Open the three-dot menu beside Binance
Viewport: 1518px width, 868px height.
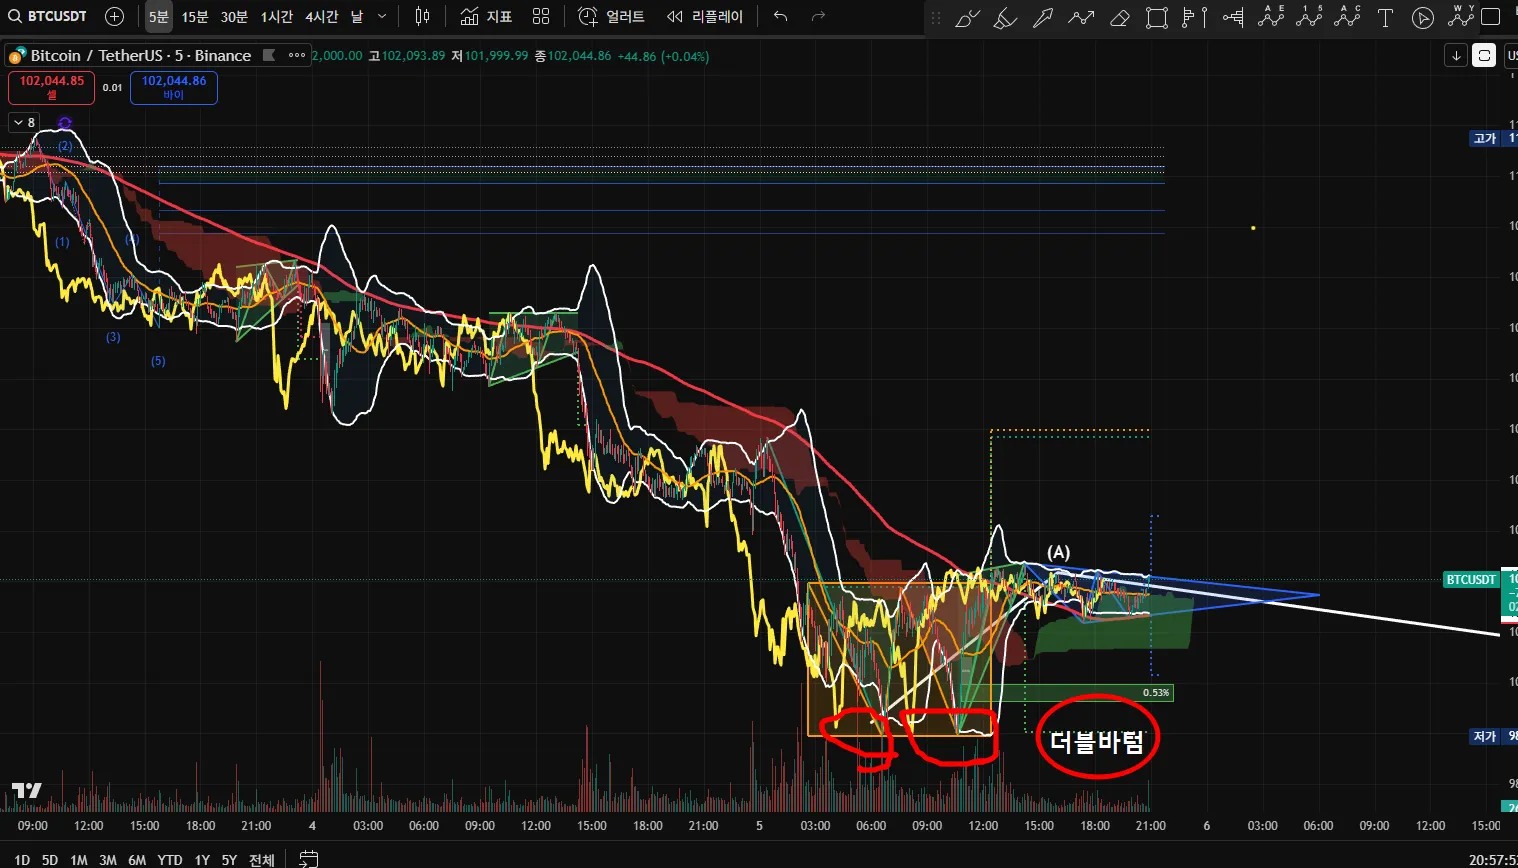click(x=297, y=56)
